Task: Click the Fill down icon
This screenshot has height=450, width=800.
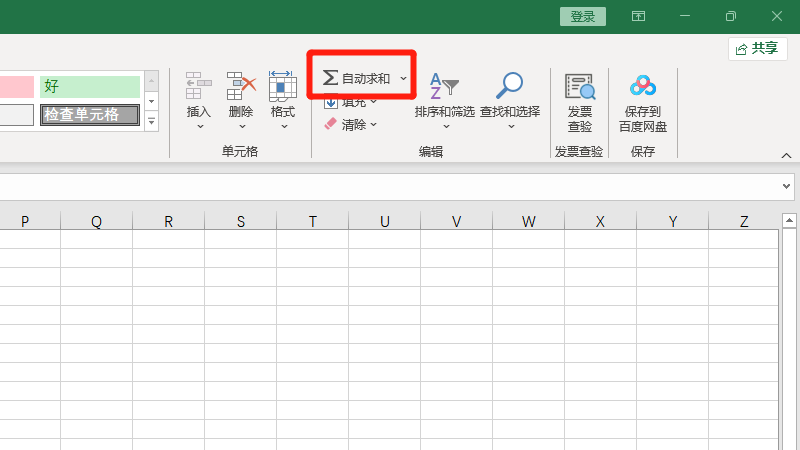Action: (x=331, y=102)
